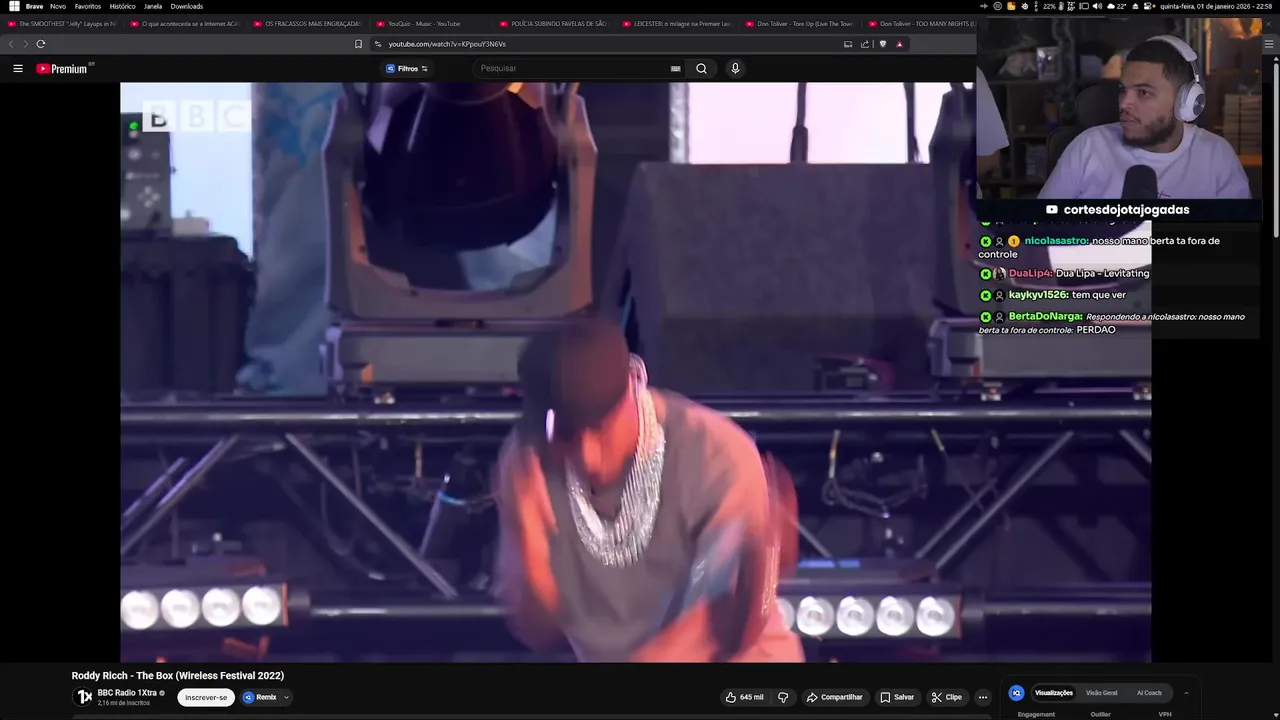Open the Histórico menu
Screen dimensions: 1280x720
click(x=123, y=6)
